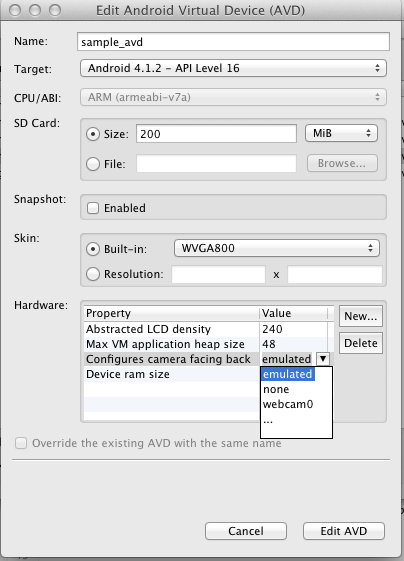Click the Resolution width field
Screen dimensions: 404x561
coord(218,274)
